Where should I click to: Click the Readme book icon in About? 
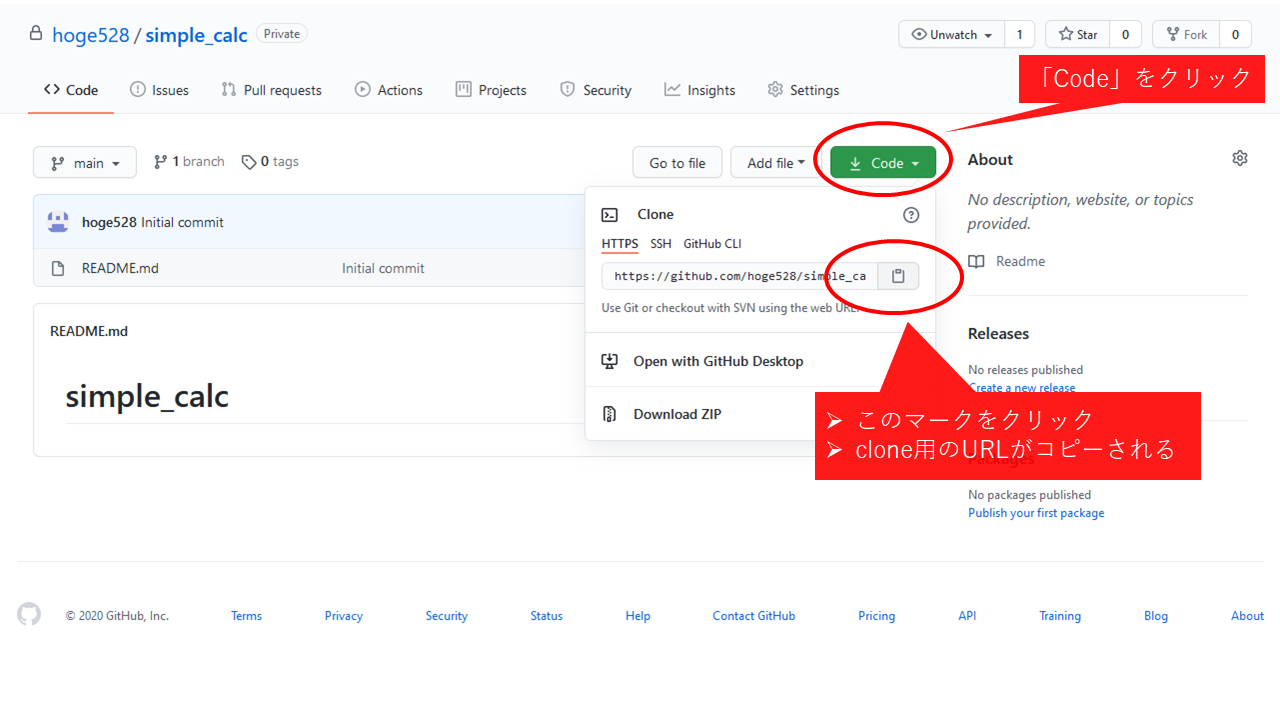click(x=976, y=261)
